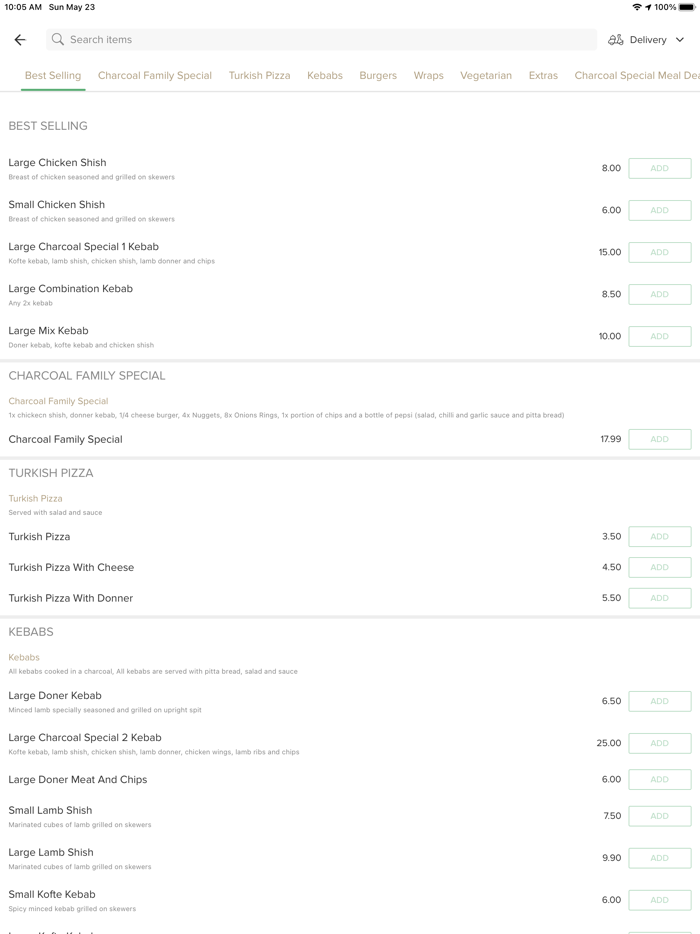
Task: Add Large Chicken Shish to order
Action: pos(659,169)
